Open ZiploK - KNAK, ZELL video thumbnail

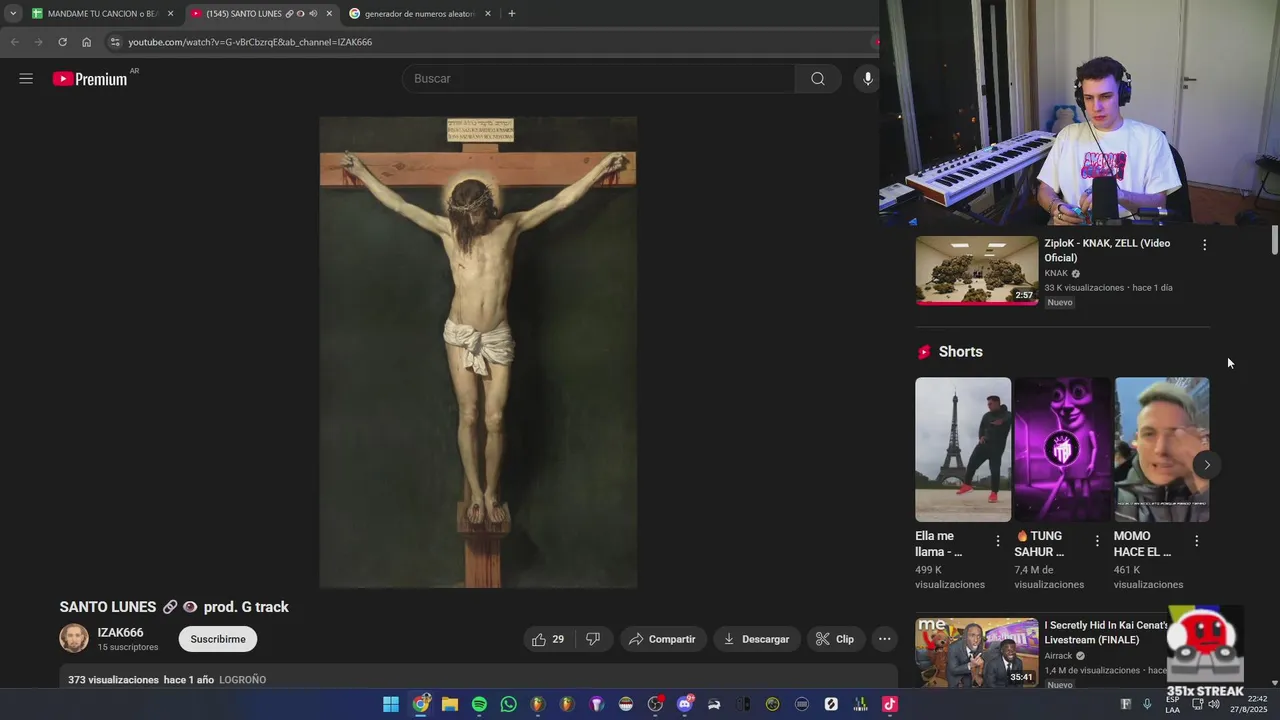[977, 270]
